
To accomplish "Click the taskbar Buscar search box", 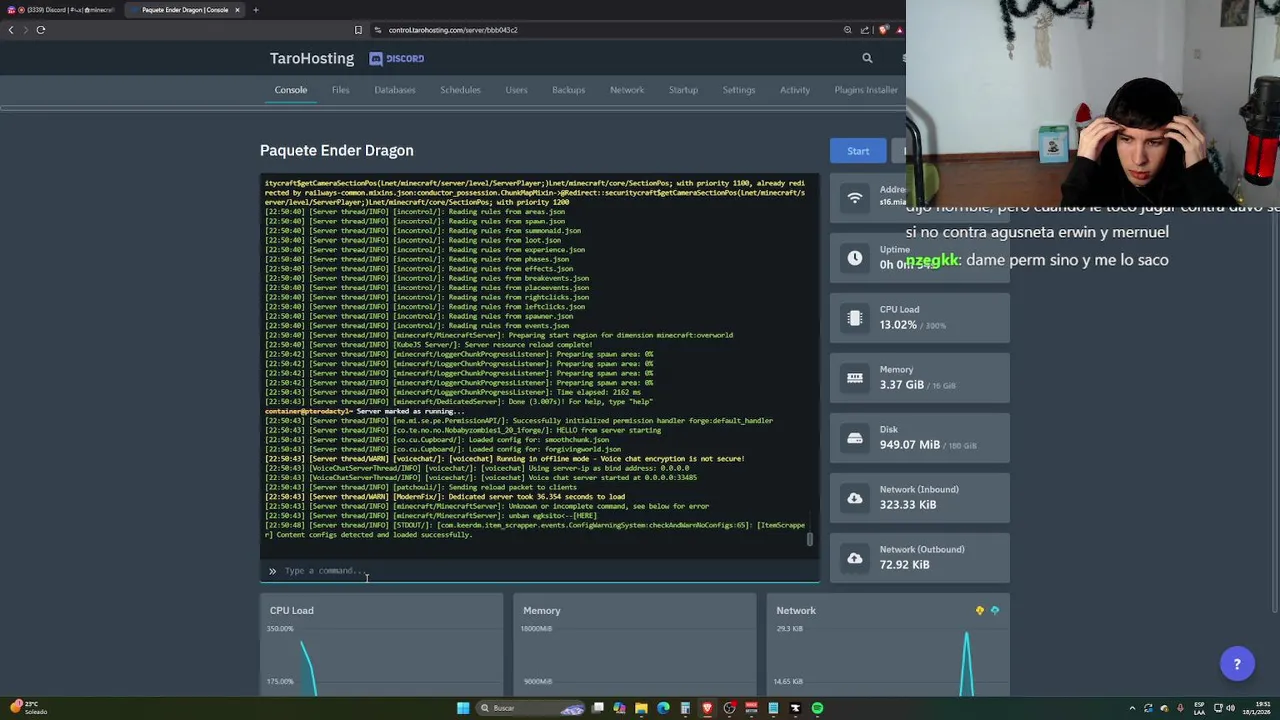I will coord(530,708).
